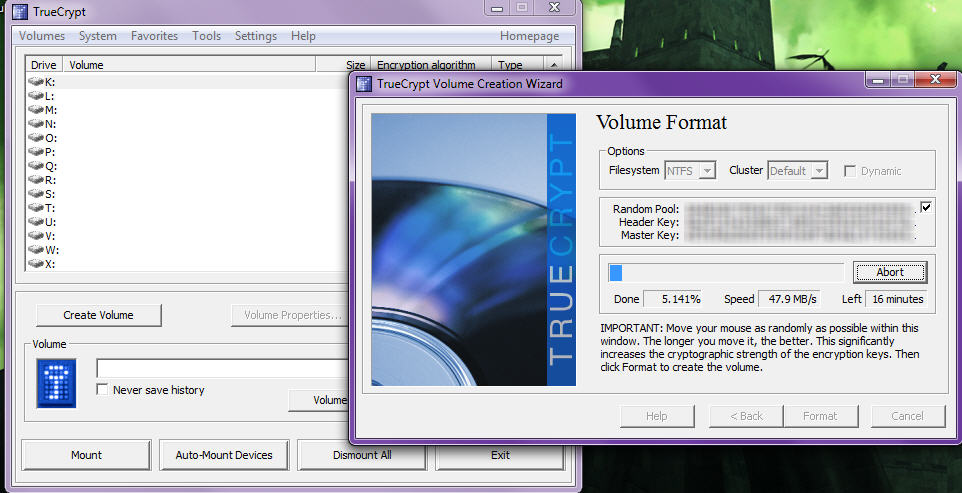Click the wizard Format button
Viewport: 962px width, 493px height.
click(x=820, y=416)
